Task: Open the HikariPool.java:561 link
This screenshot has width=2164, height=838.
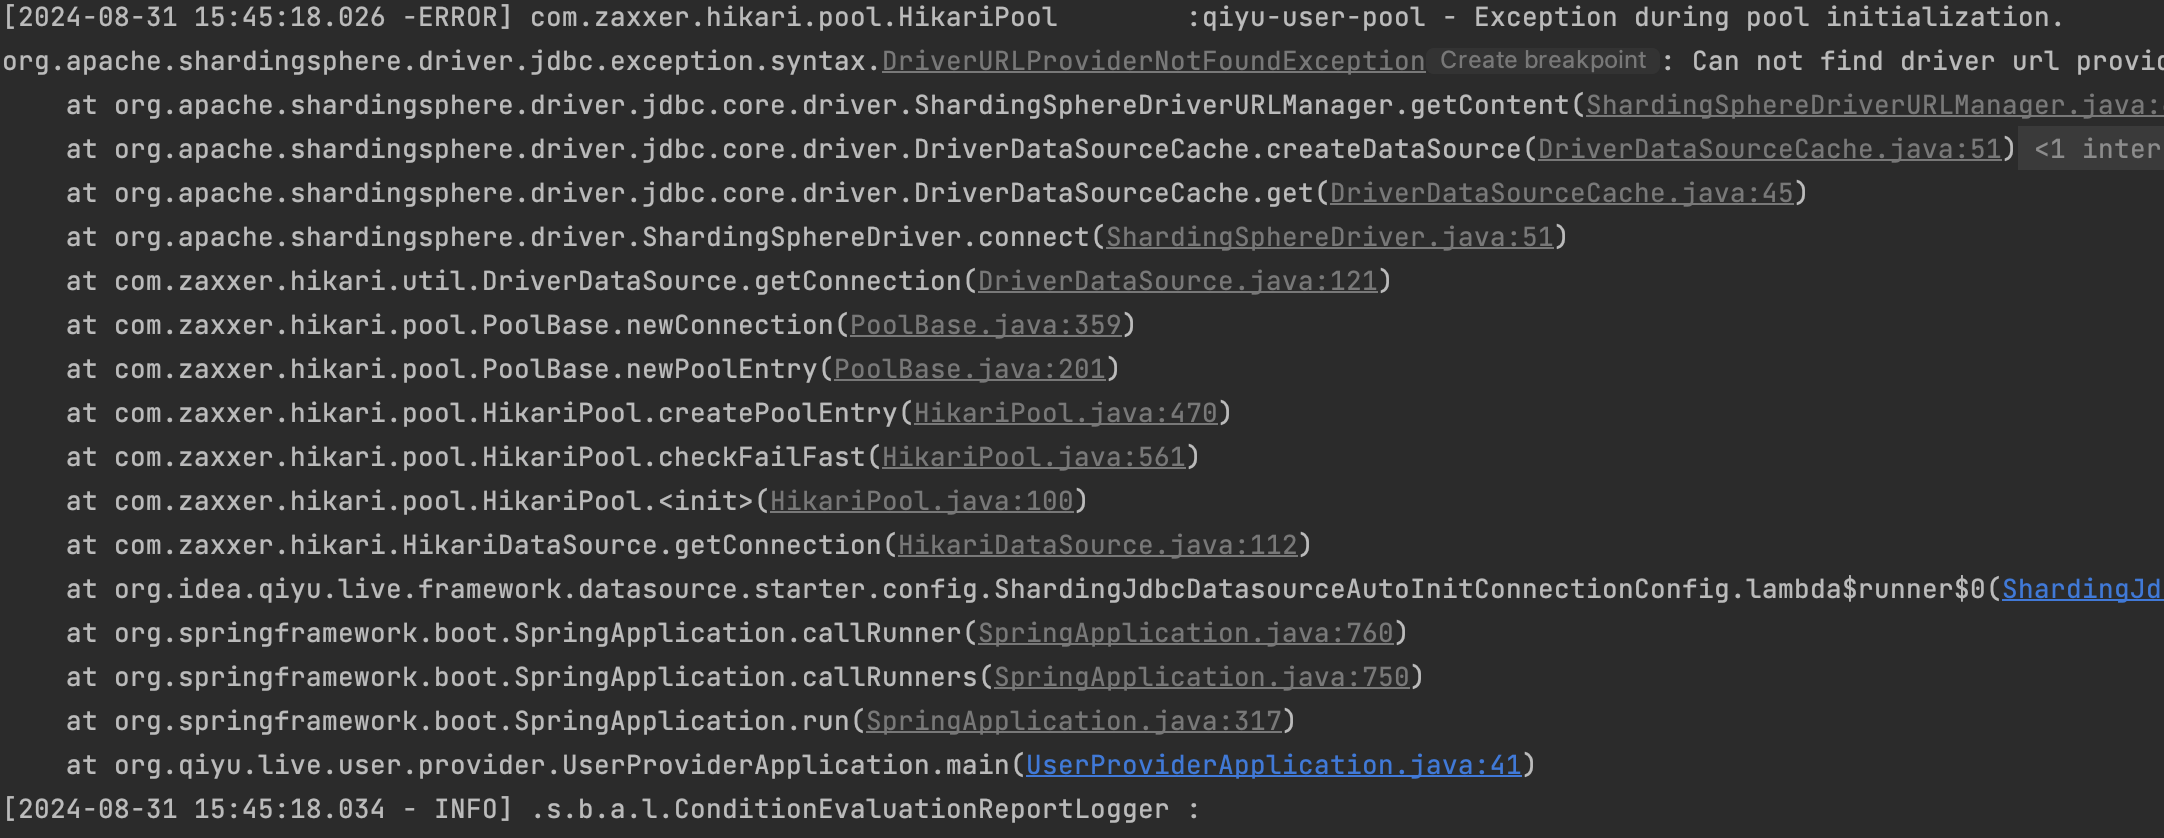Action: pos(1033,457)
